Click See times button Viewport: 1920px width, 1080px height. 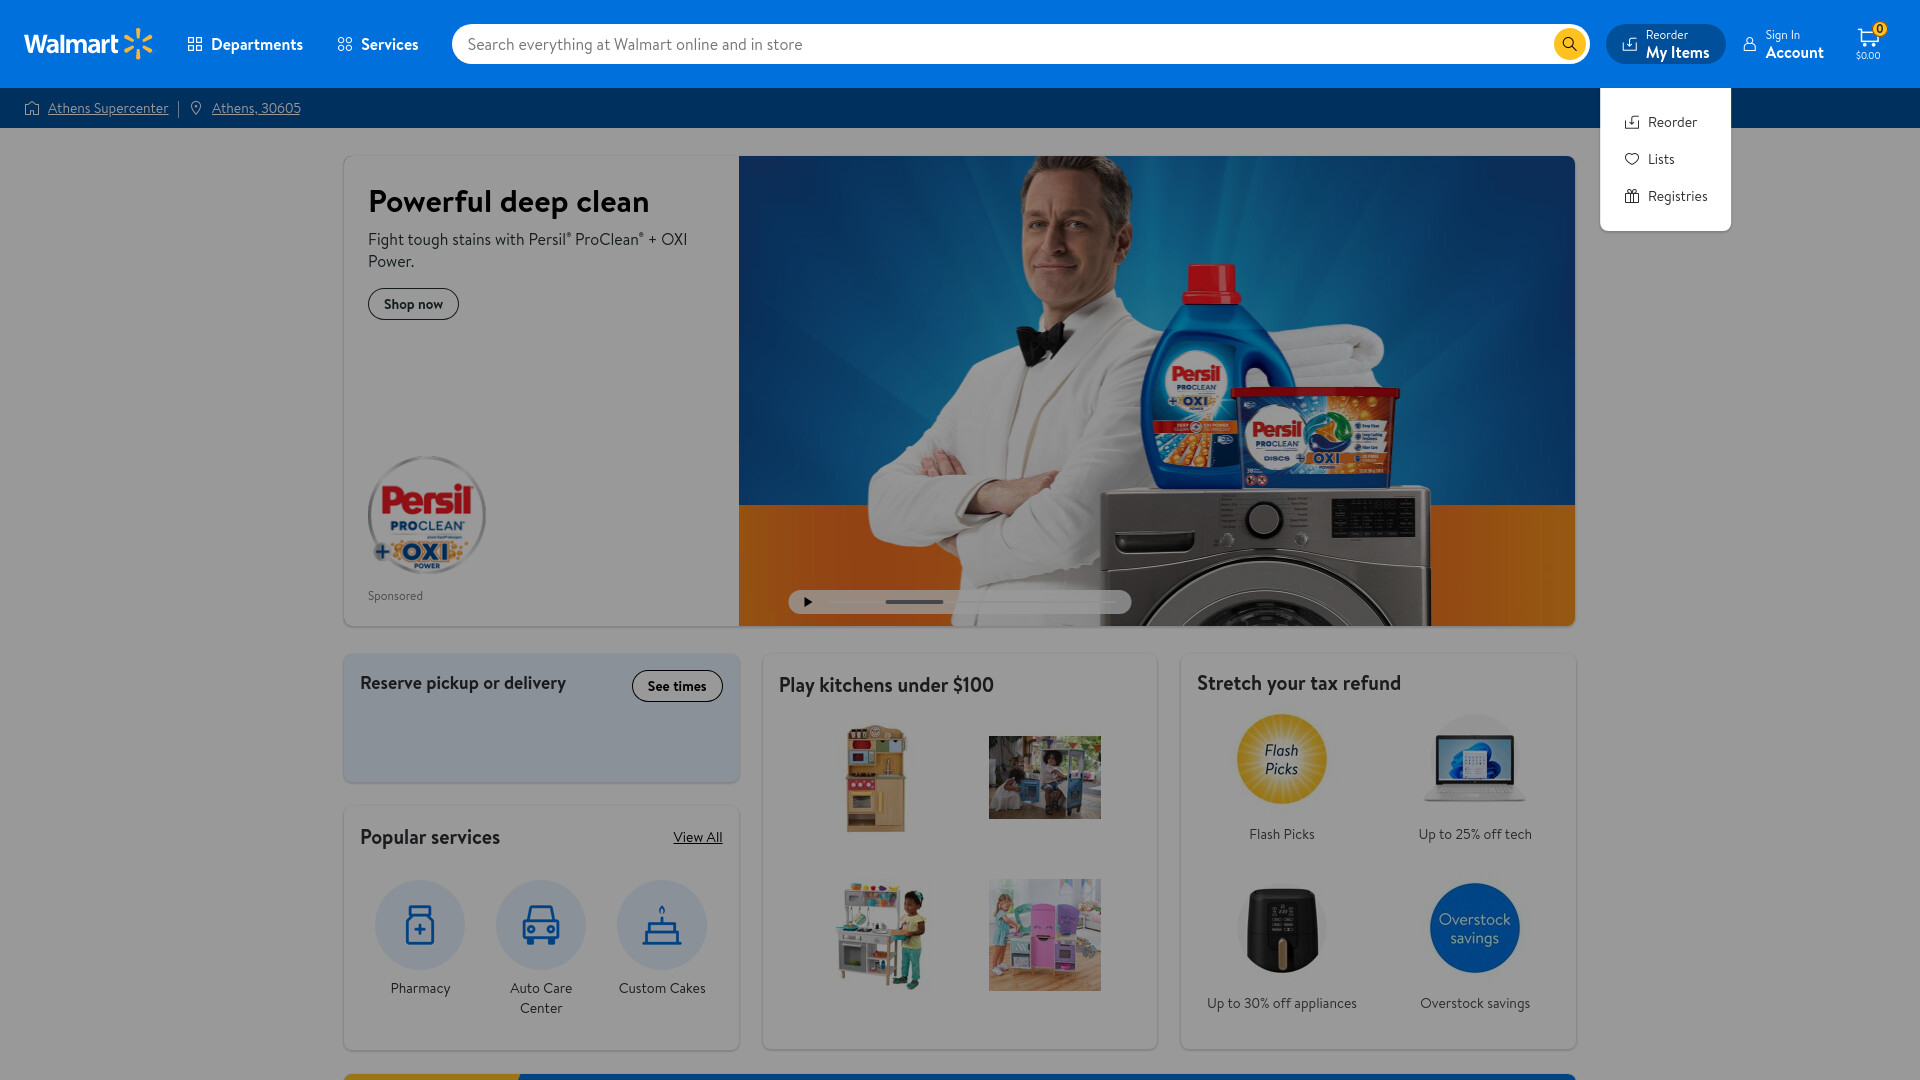pos(677,686)
